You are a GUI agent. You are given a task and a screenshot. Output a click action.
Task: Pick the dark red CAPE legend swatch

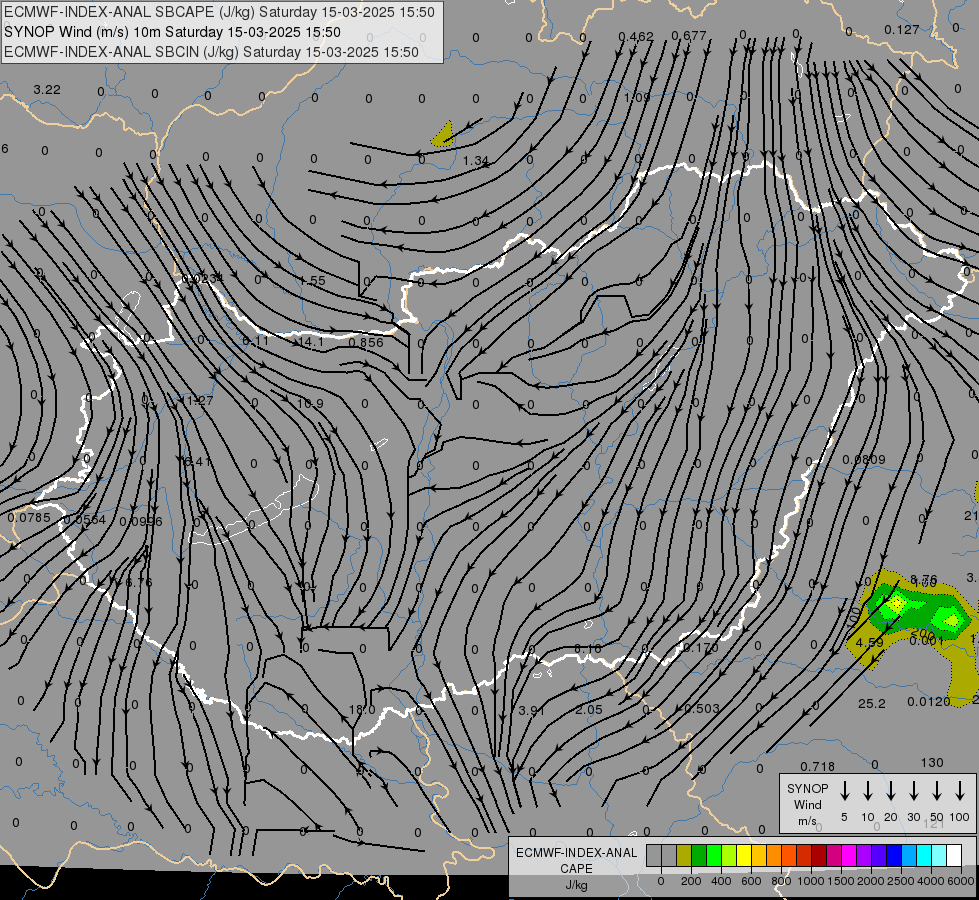coord(819,856)
